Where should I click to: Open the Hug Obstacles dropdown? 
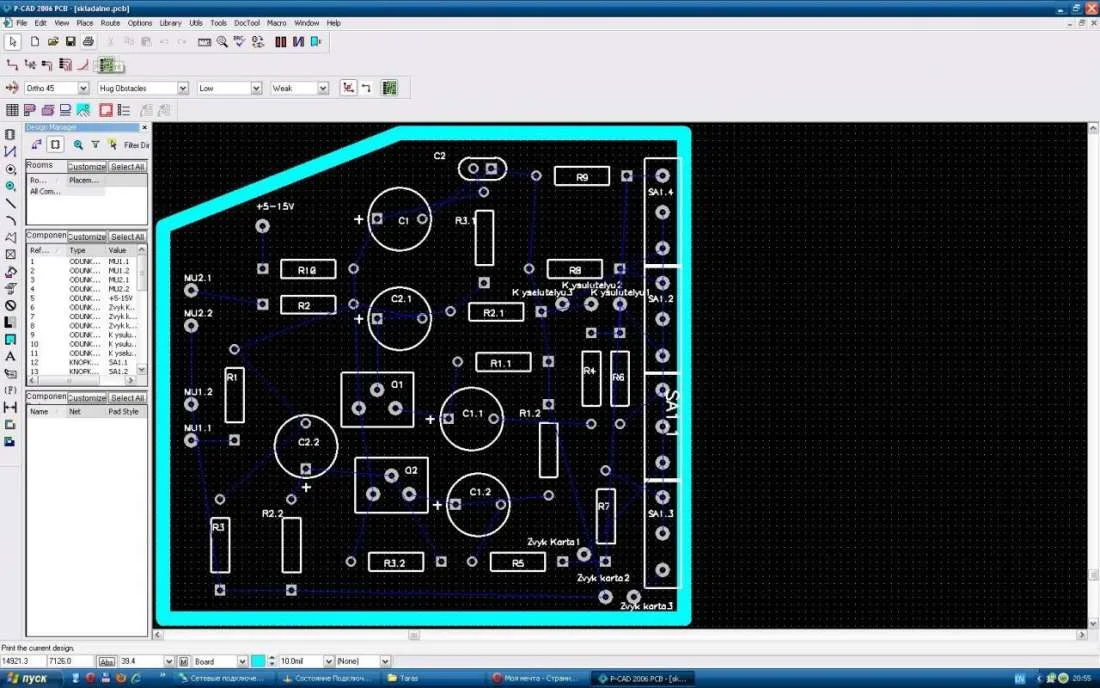tap(182, 88)
